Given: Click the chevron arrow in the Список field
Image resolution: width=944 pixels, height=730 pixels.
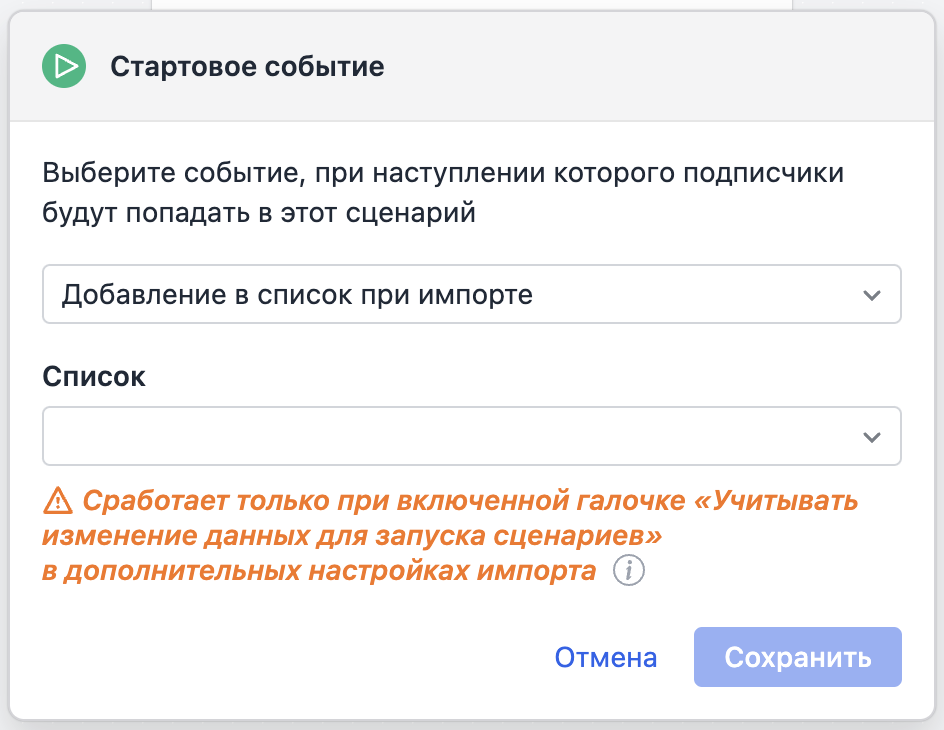Looking at the screenshot, I should coord(872,437).
